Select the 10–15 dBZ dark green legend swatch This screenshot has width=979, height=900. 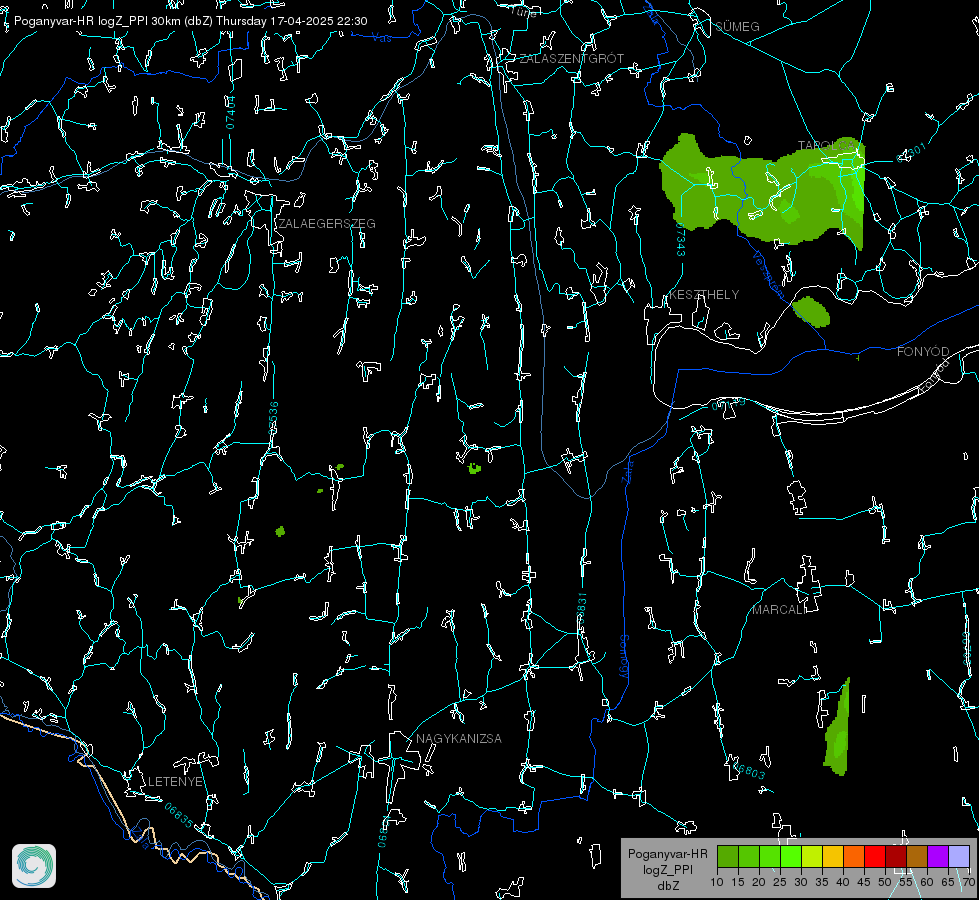pos(728,856)
